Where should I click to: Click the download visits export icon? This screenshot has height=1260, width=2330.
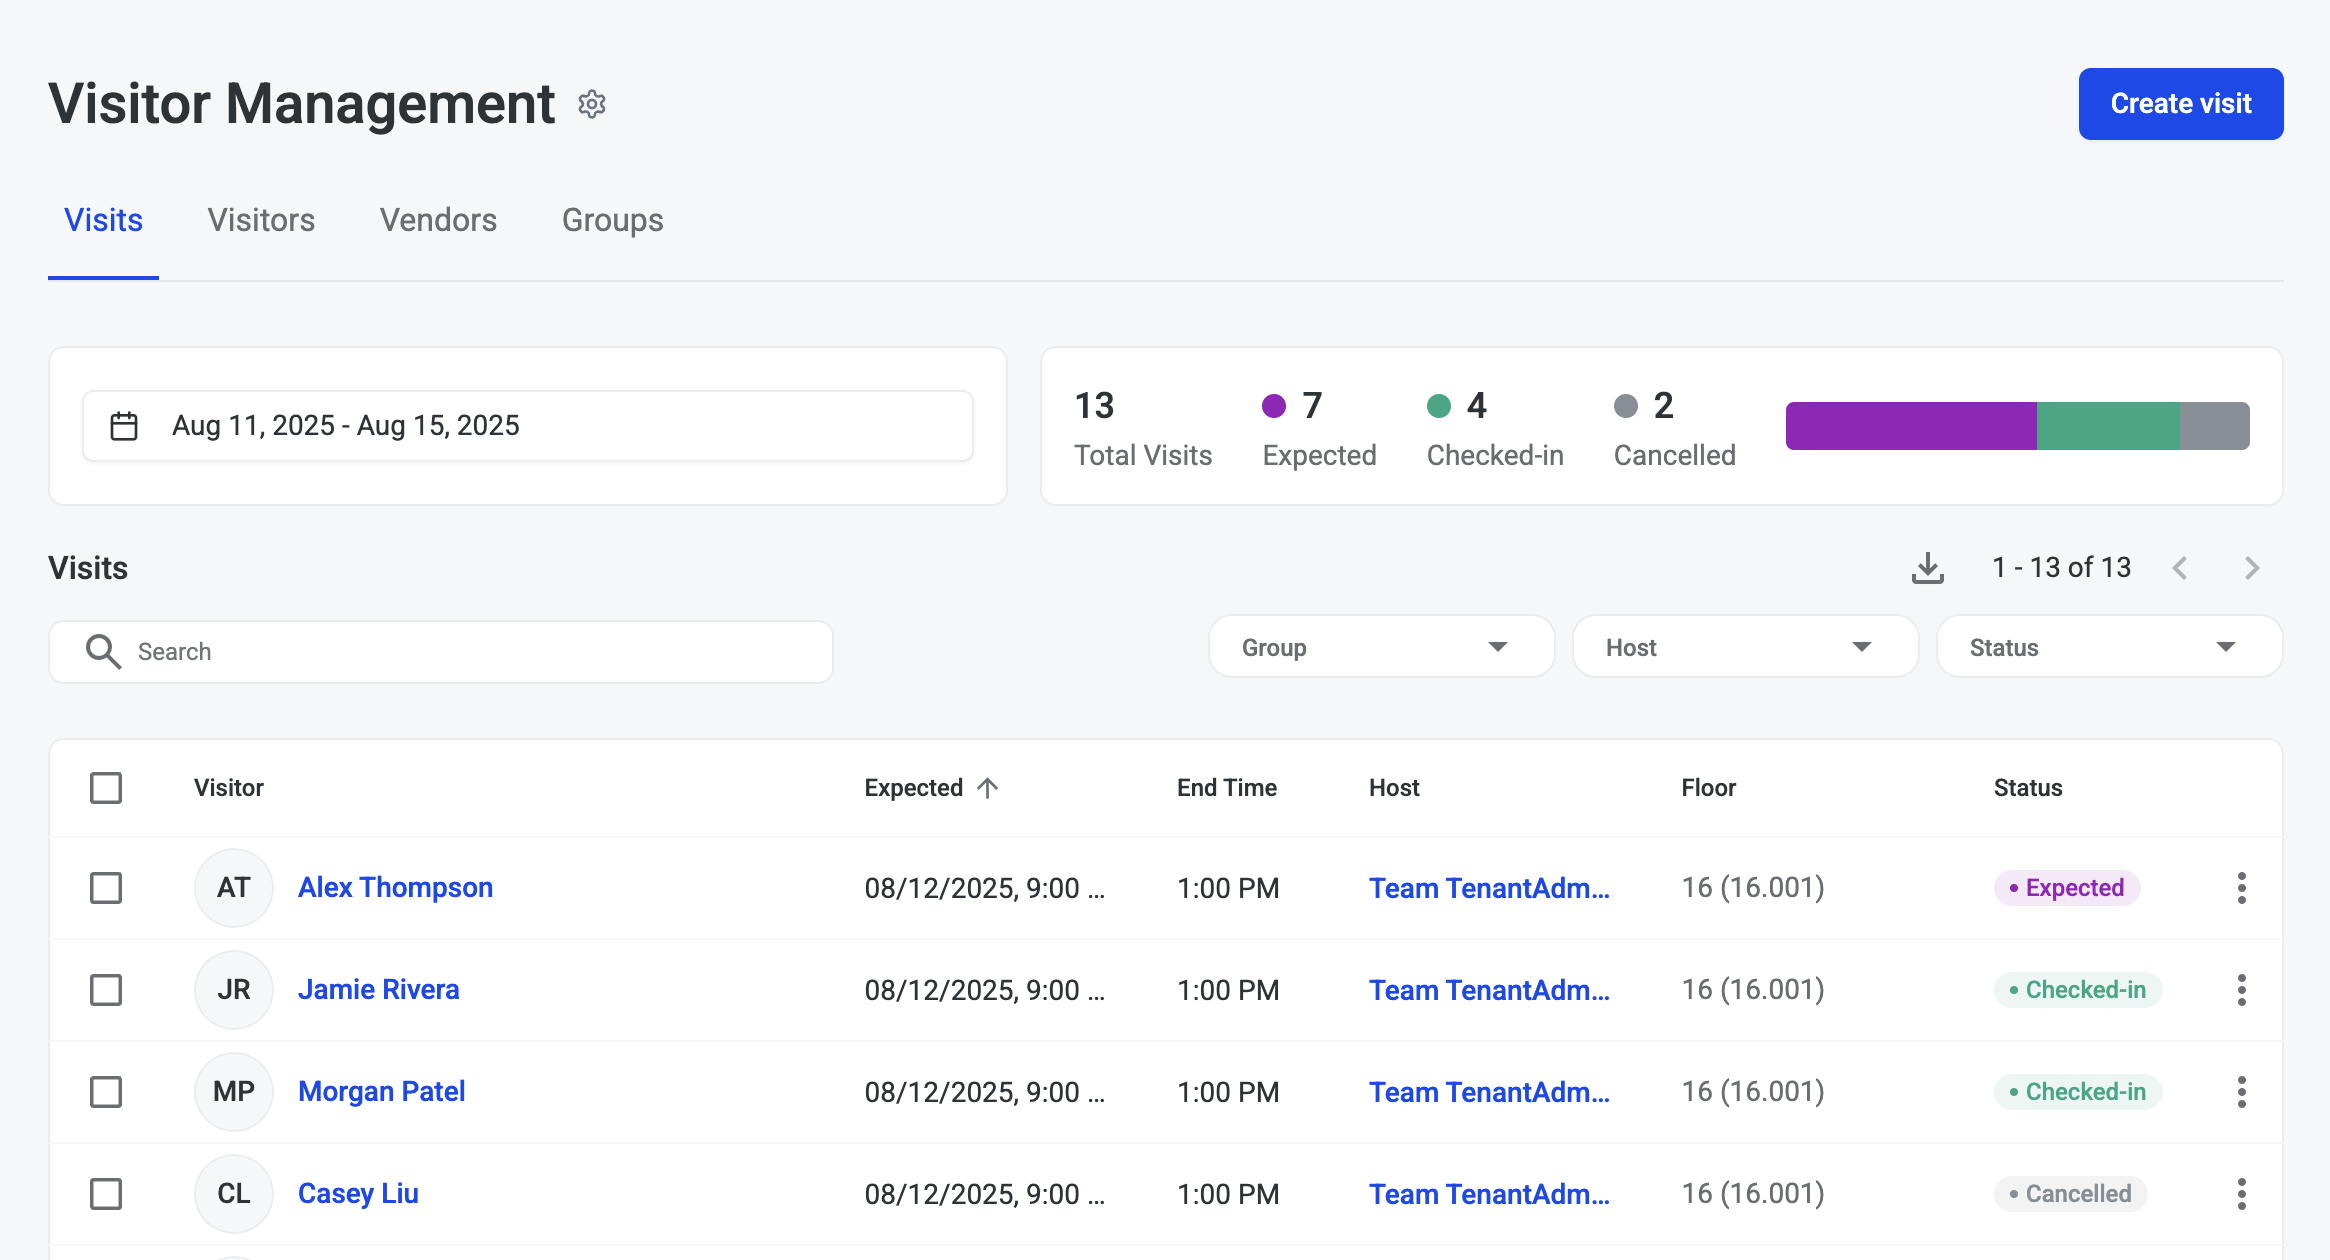click(x=1927, y=568)
